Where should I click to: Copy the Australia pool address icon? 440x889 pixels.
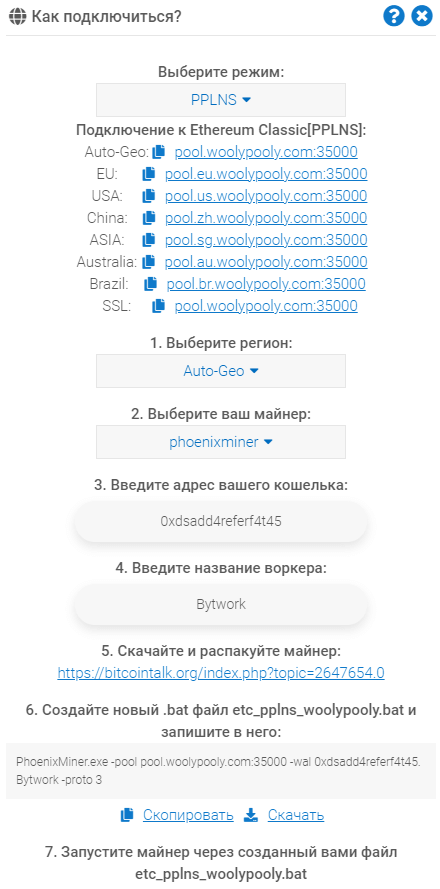[x=149, y=262]
